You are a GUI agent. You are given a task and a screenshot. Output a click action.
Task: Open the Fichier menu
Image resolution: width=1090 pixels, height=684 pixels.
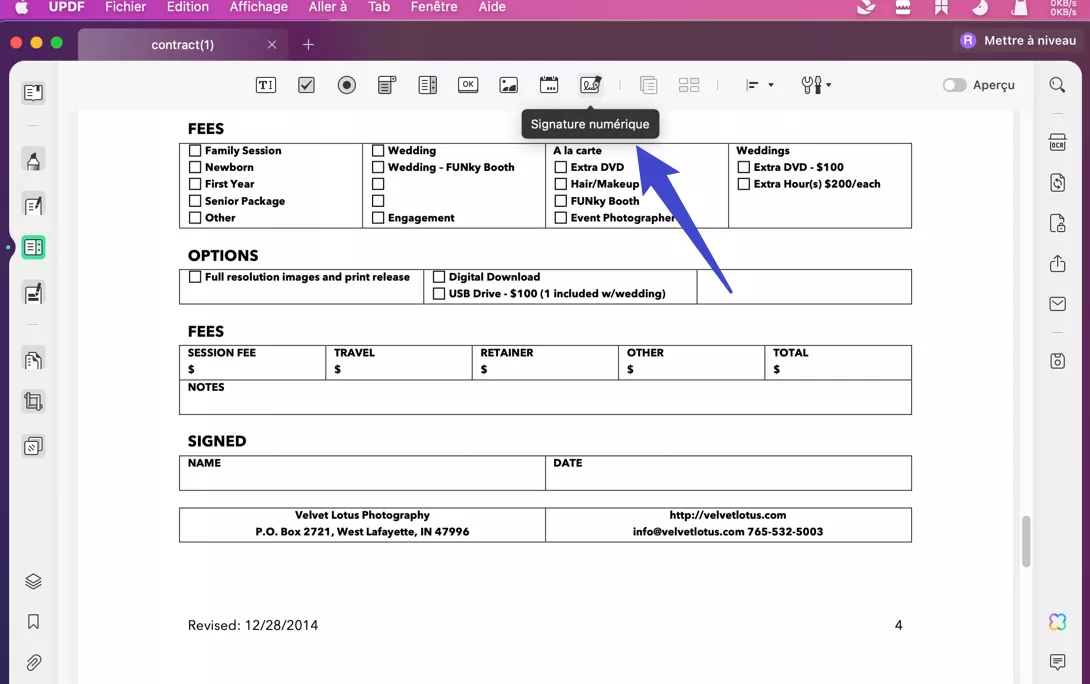[125, 7]
